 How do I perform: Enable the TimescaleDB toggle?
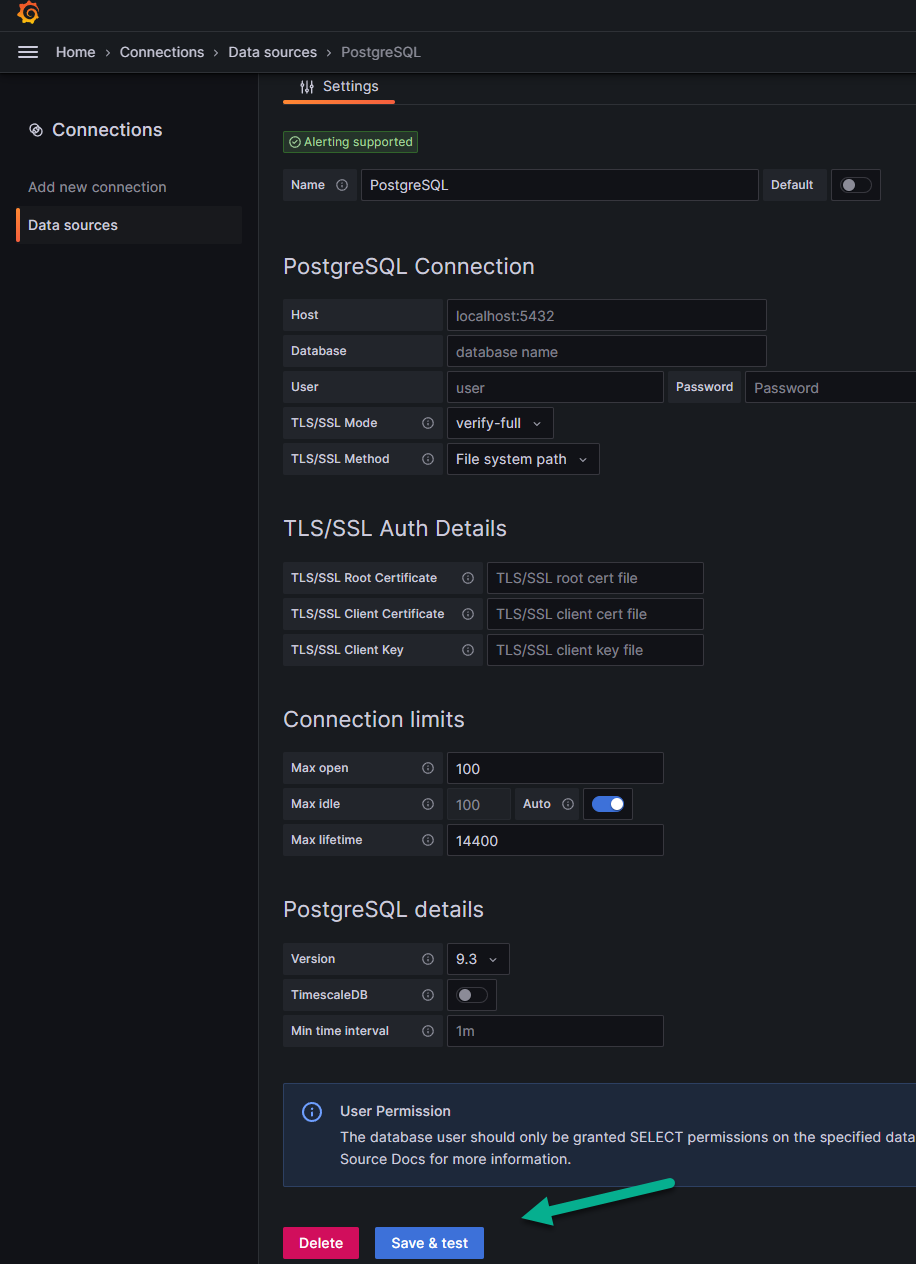(472, 995)
